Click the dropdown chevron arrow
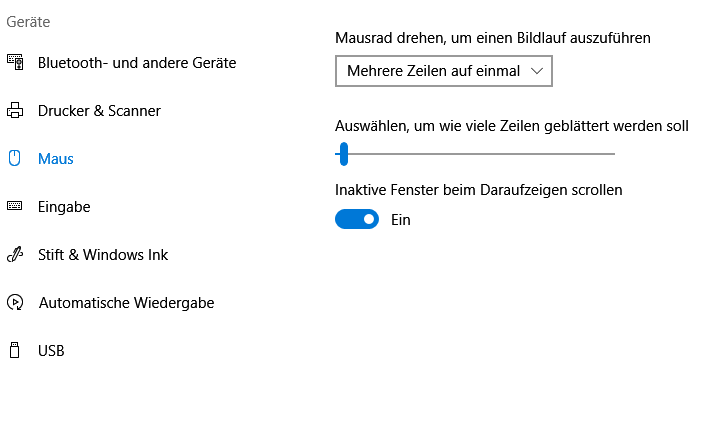The height and width of the screenshot is (443, 727). pyautogui.click(x=537, y=71)
